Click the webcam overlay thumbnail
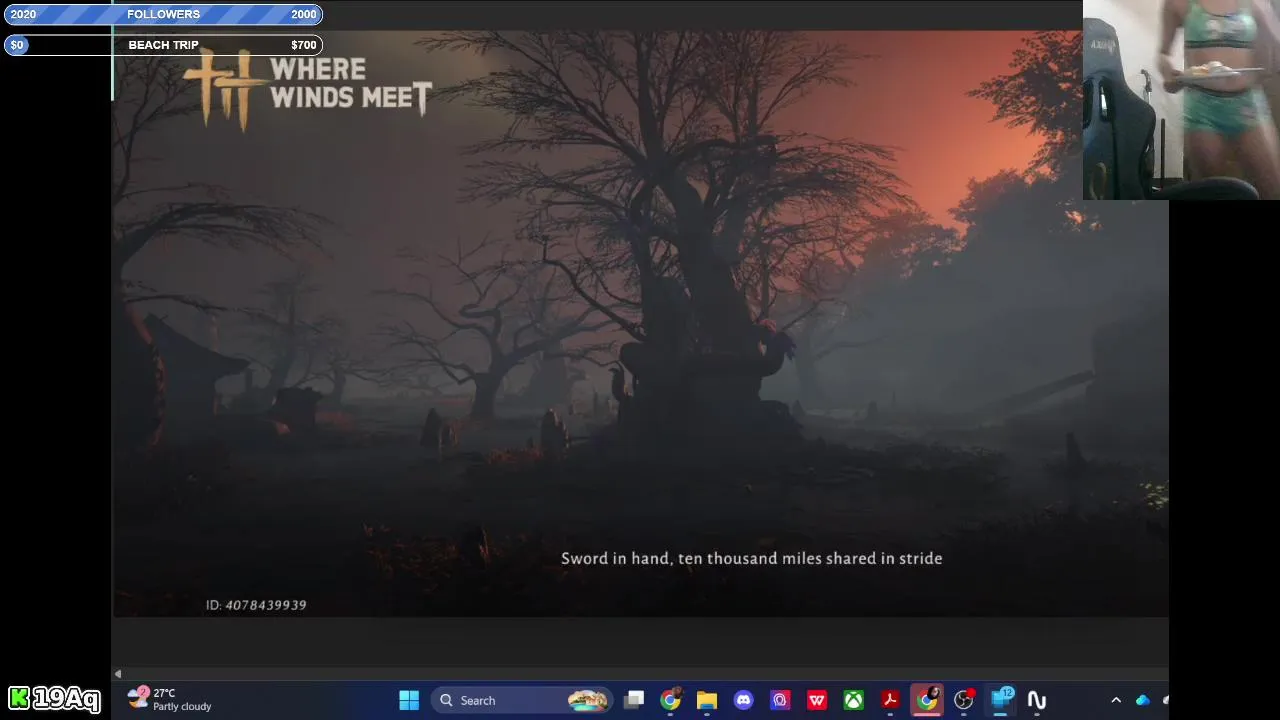1280x720 pixels. pyautogui.click(x=1181, y=100)
